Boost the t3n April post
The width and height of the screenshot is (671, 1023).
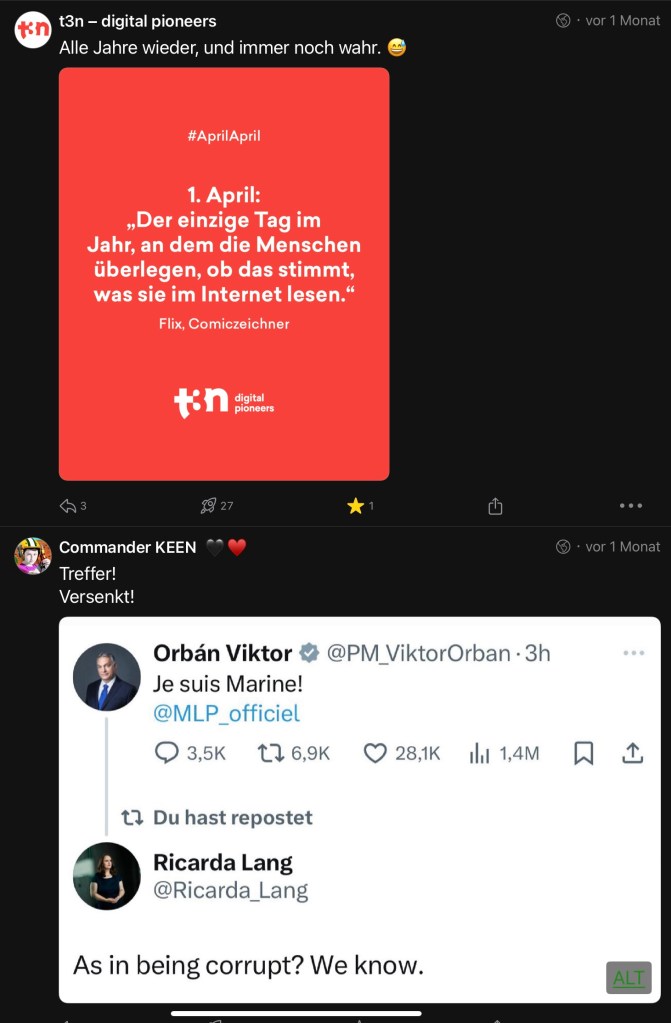point(209,506)
